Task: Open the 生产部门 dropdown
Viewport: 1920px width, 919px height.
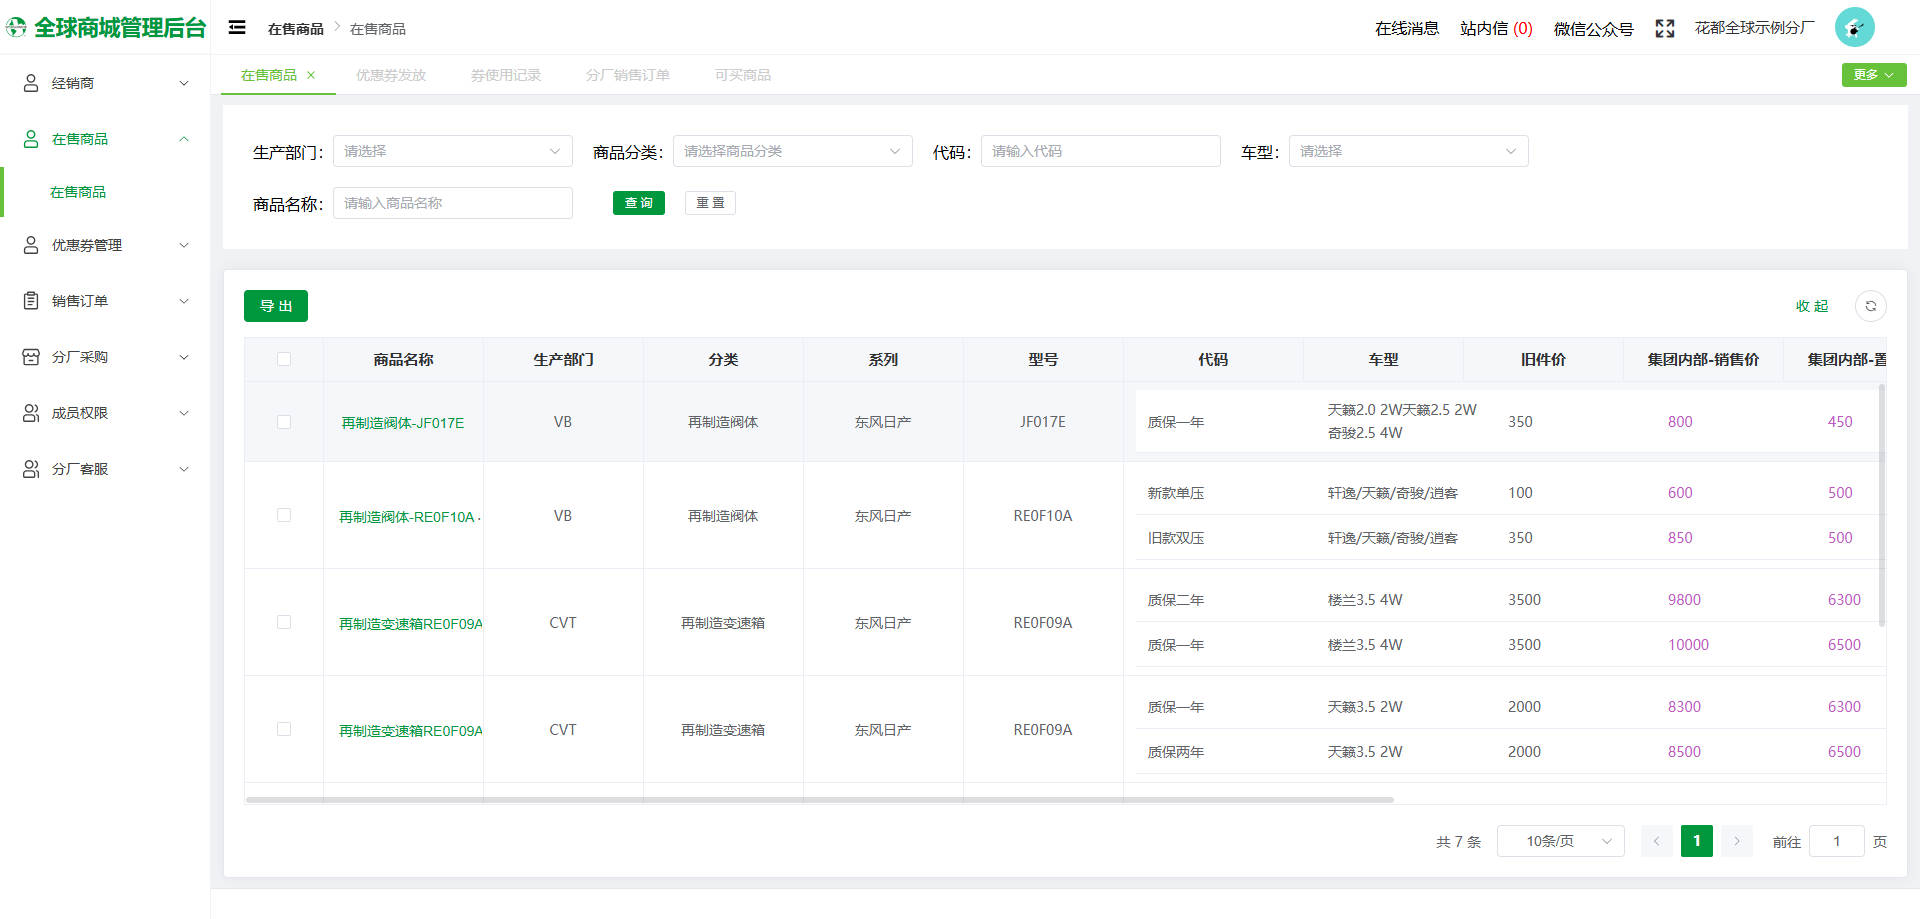Action: [x=452, y=151]
